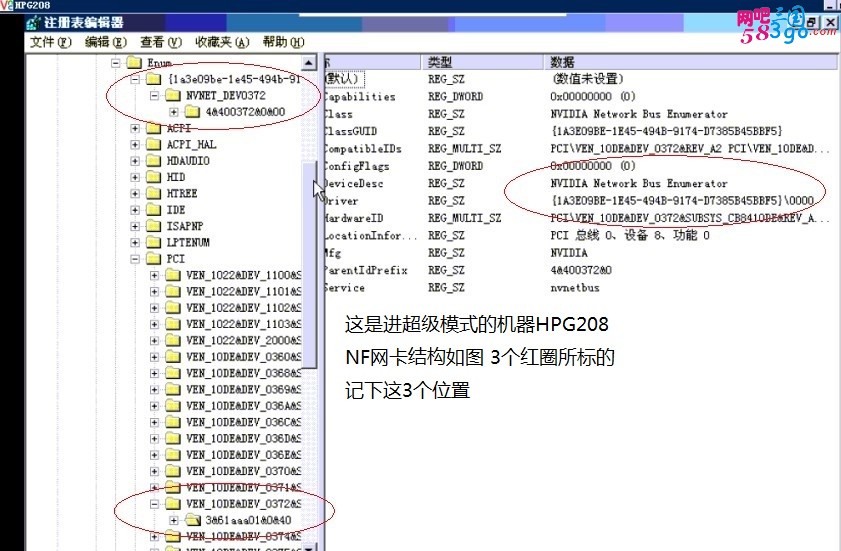Click tree pane scroll up arrow

308,63
